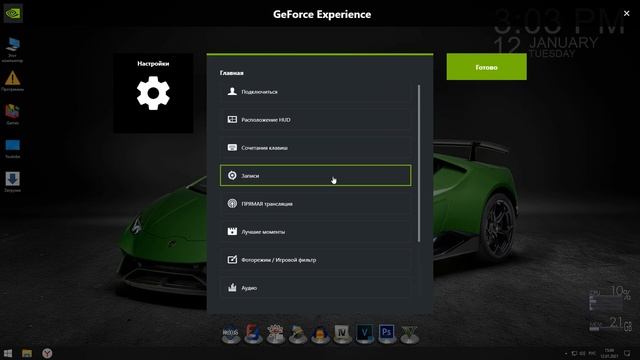Viewport: 640px width, 360px height.
Task: Close the GeForce Experience overlay
Action: [x=627, y=13]
